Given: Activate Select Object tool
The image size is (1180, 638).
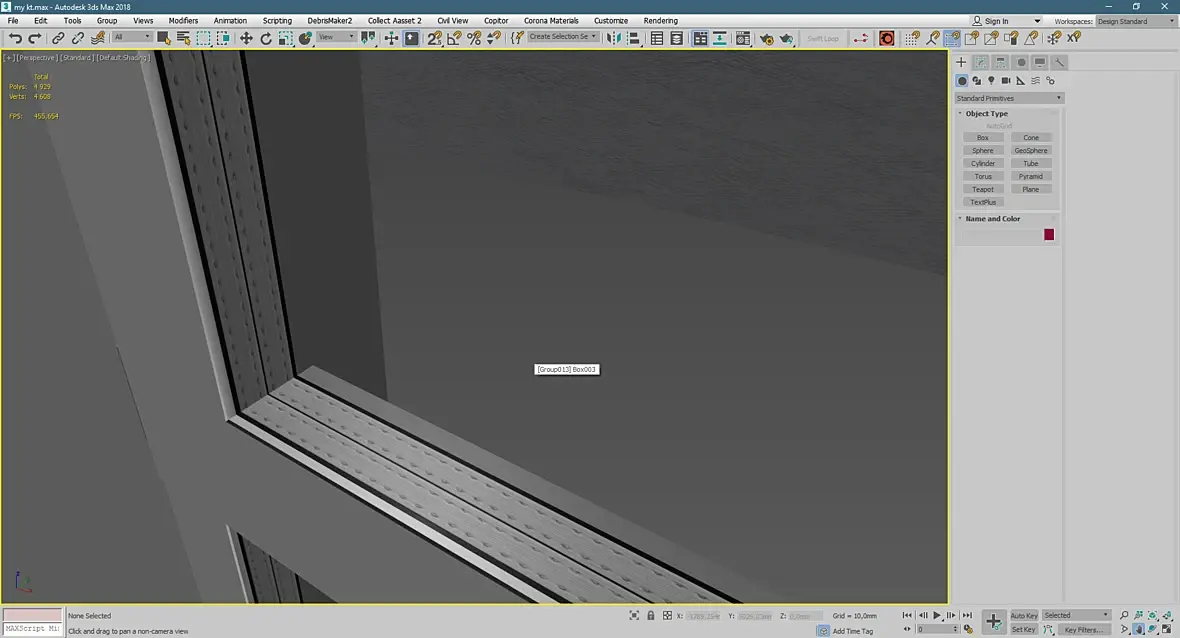Looking at the screenshot, I should pos(163,38).
